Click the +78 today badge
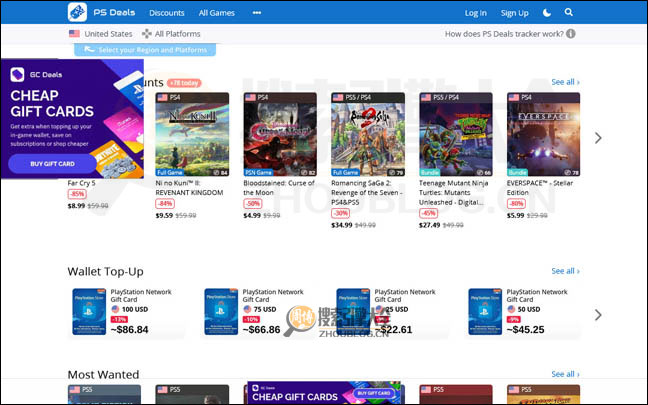The width and height of the screenshot is (648, 405). [x=184, y=83]
